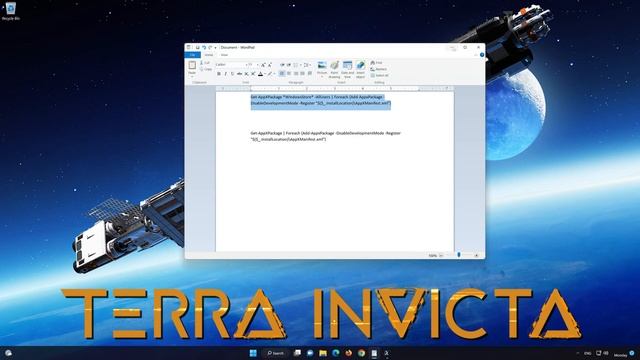The height and width of the screenshot is (360, 640).
Task: Insert a Paint drawing
Action: 334,69
